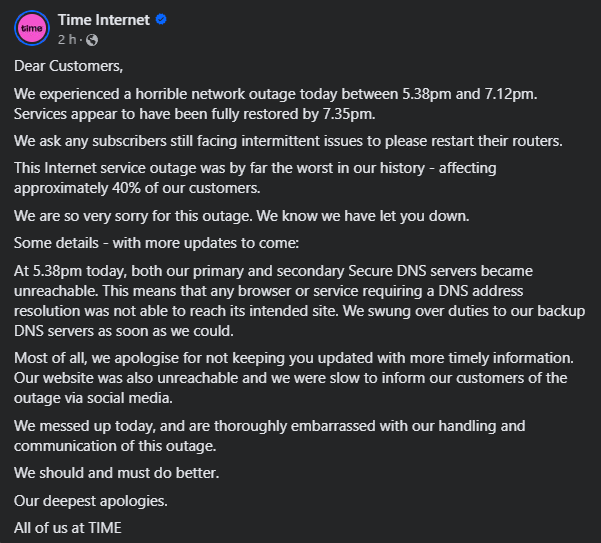Click the 'We are so very sorry' line
Viewport: 601px width, 543px height.
coord(241,216)
